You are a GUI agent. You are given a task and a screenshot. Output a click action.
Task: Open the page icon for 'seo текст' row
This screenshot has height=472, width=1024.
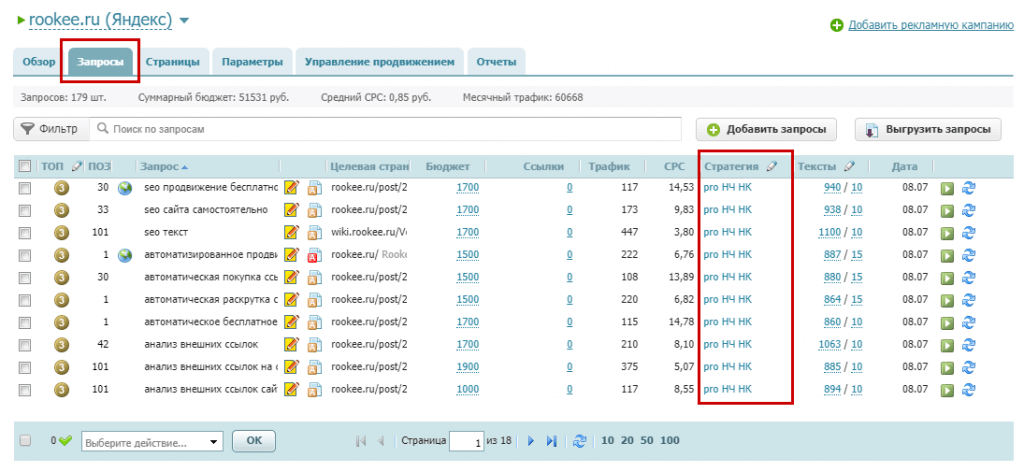click(315, 232)
